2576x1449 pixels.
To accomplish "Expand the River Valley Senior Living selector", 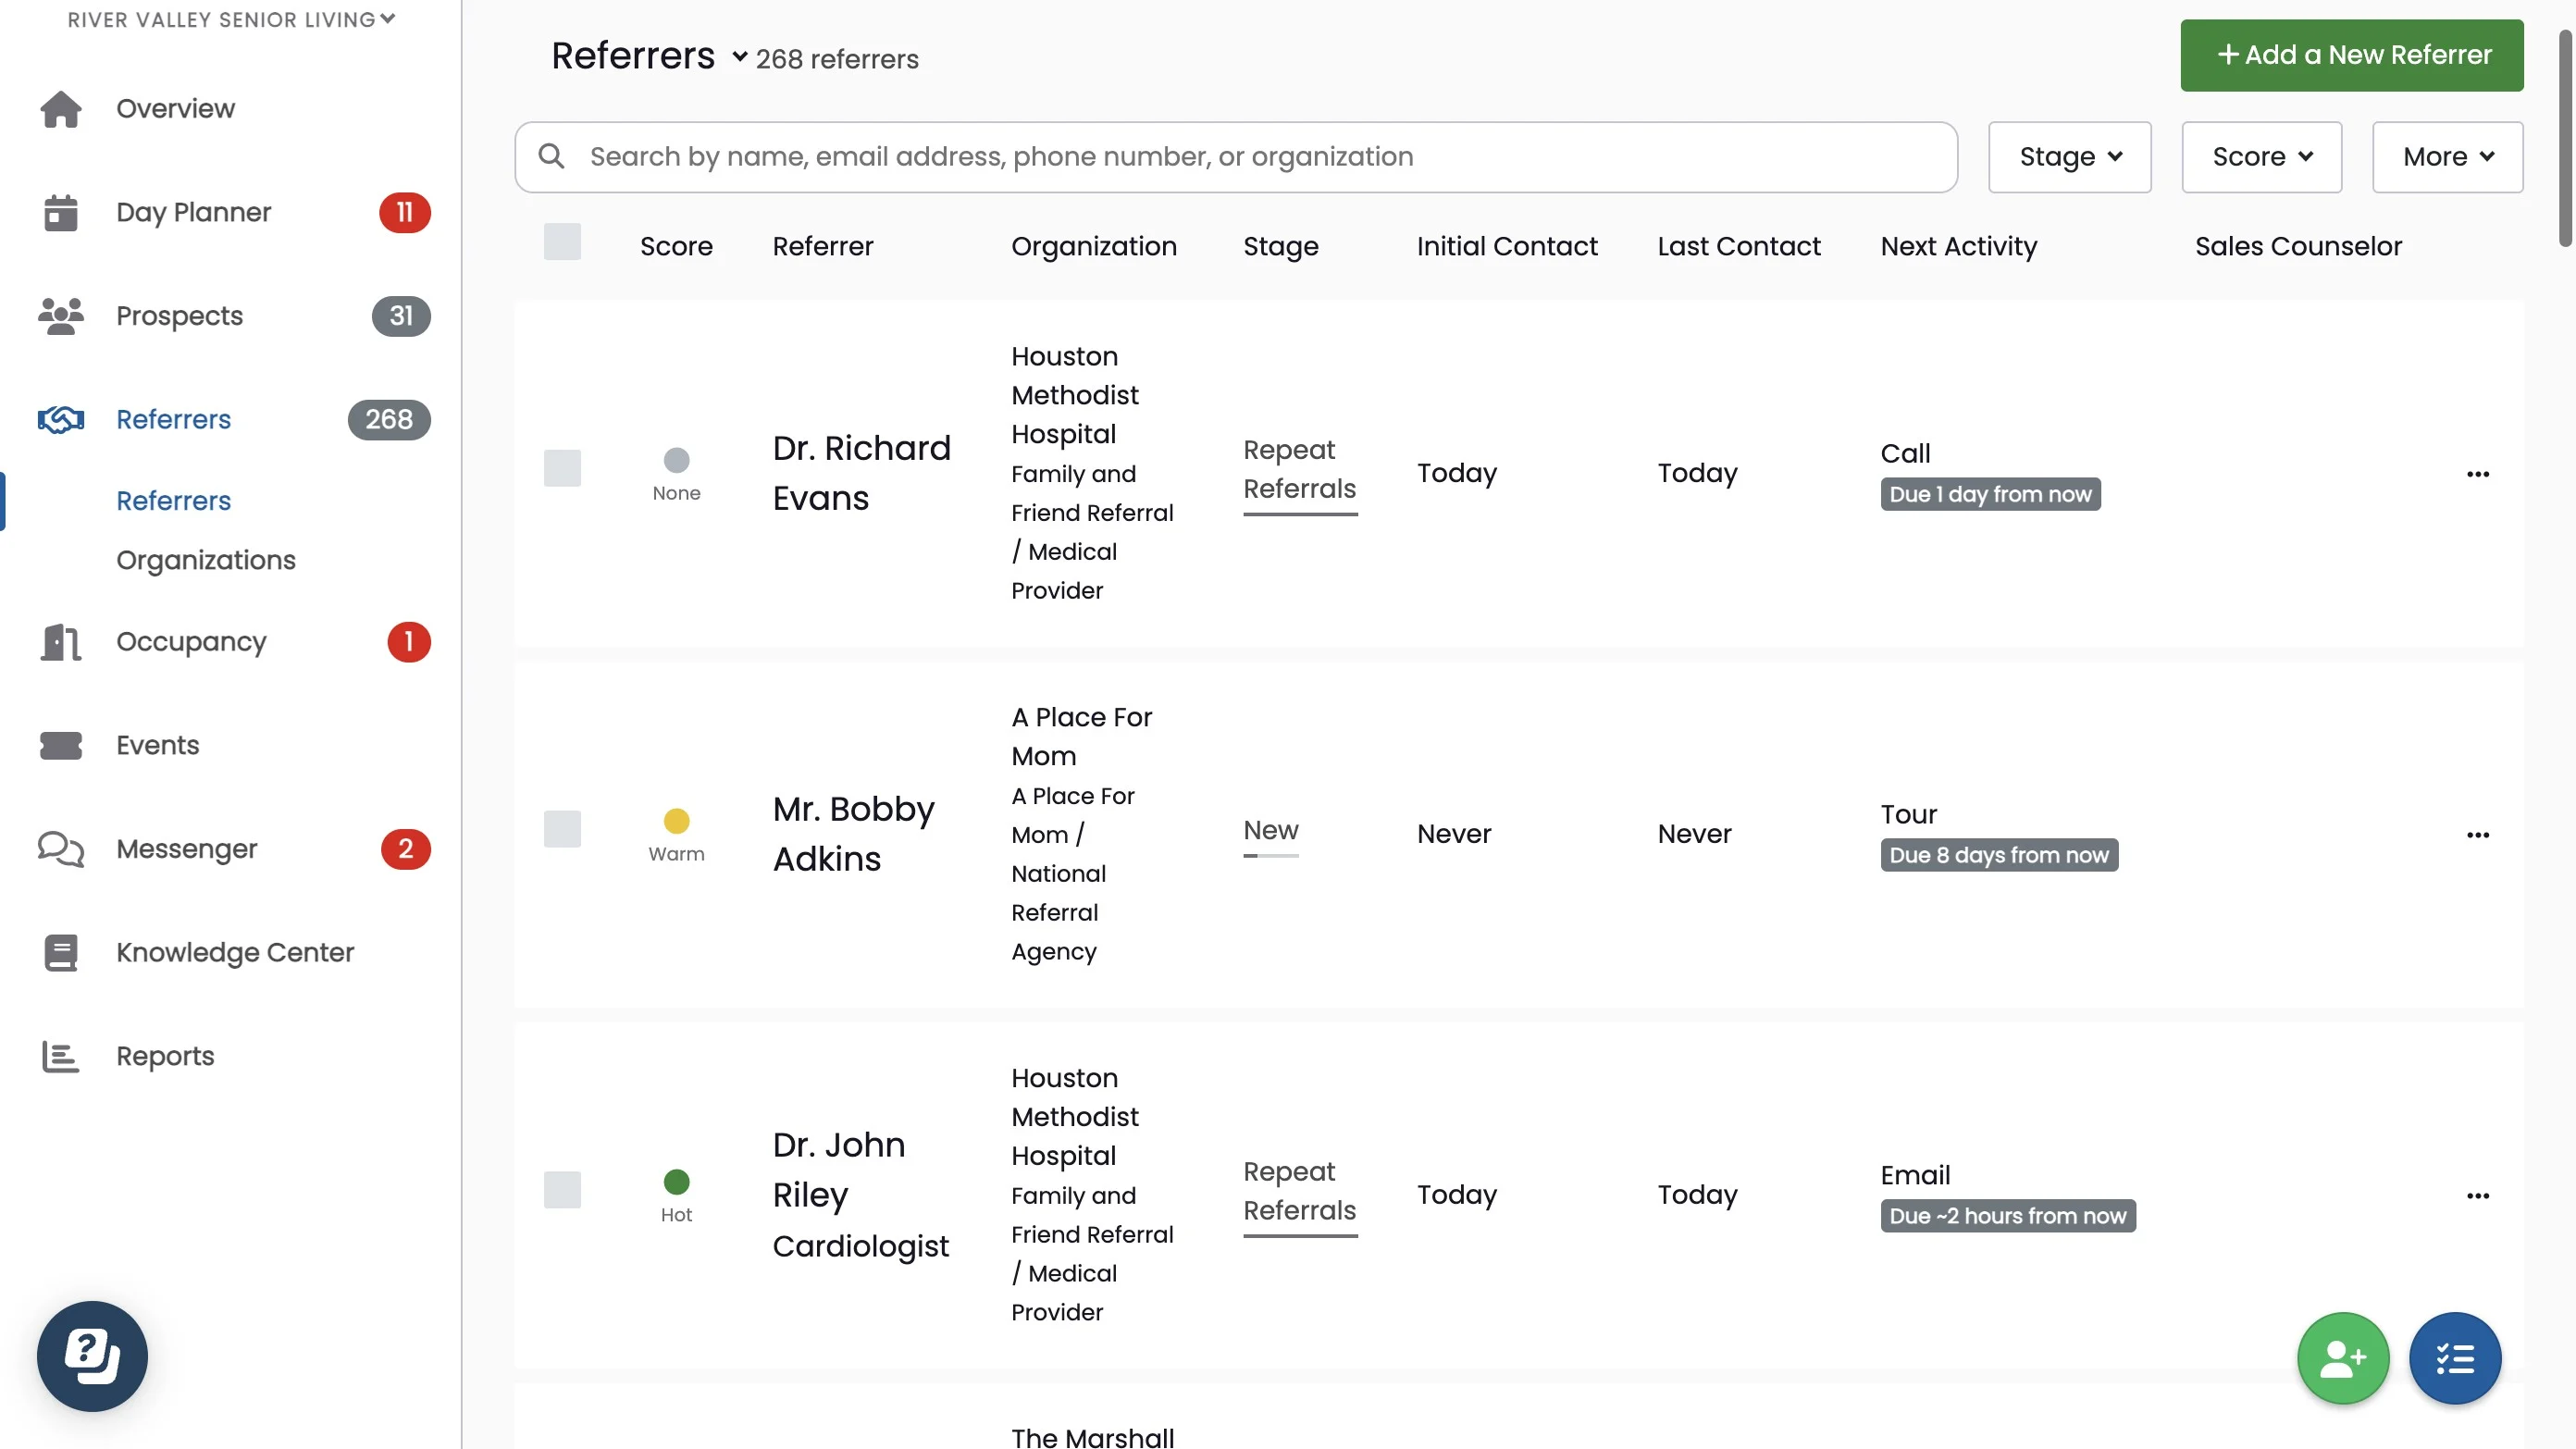I will point(231,19).
